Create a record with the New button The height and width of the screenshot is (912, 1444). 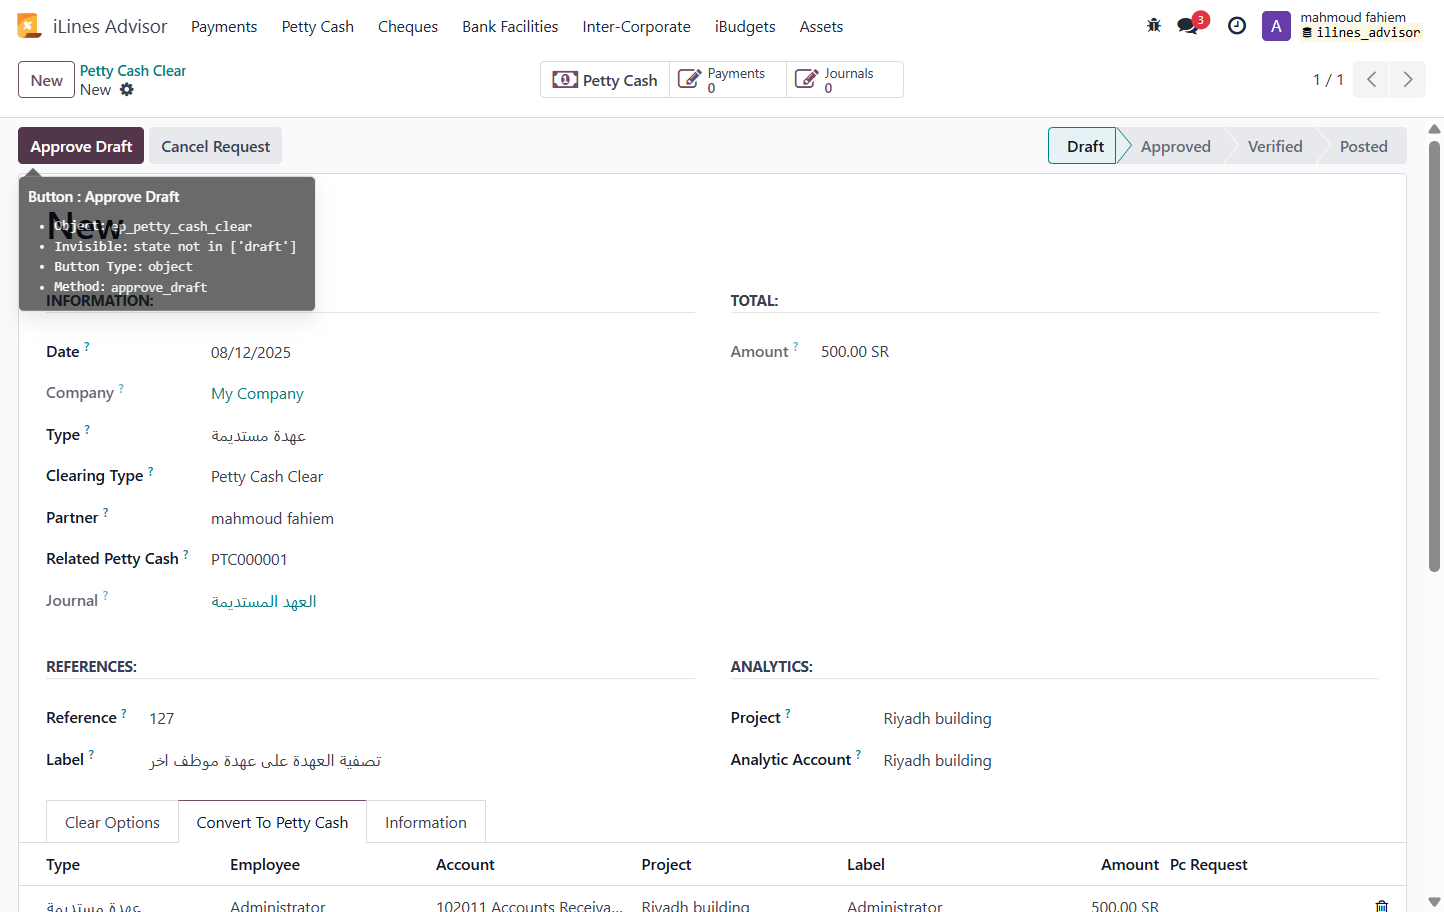coord(47,80)
